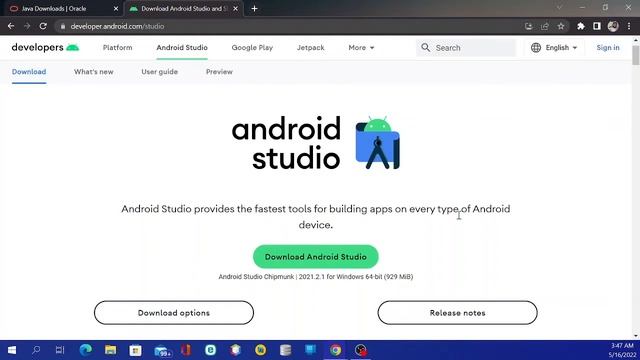Click the address bar URL

point(117,26)
